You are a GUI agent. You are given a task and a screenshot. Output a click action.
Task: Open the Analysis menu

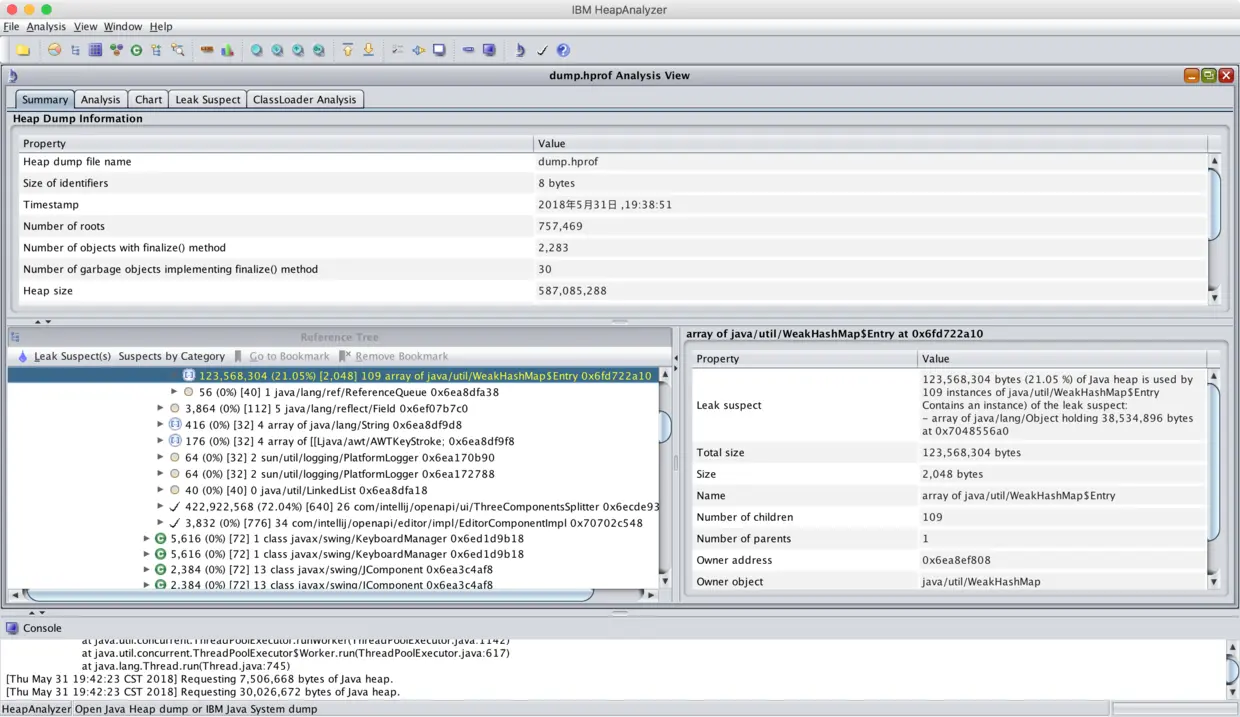pos(46,26)
